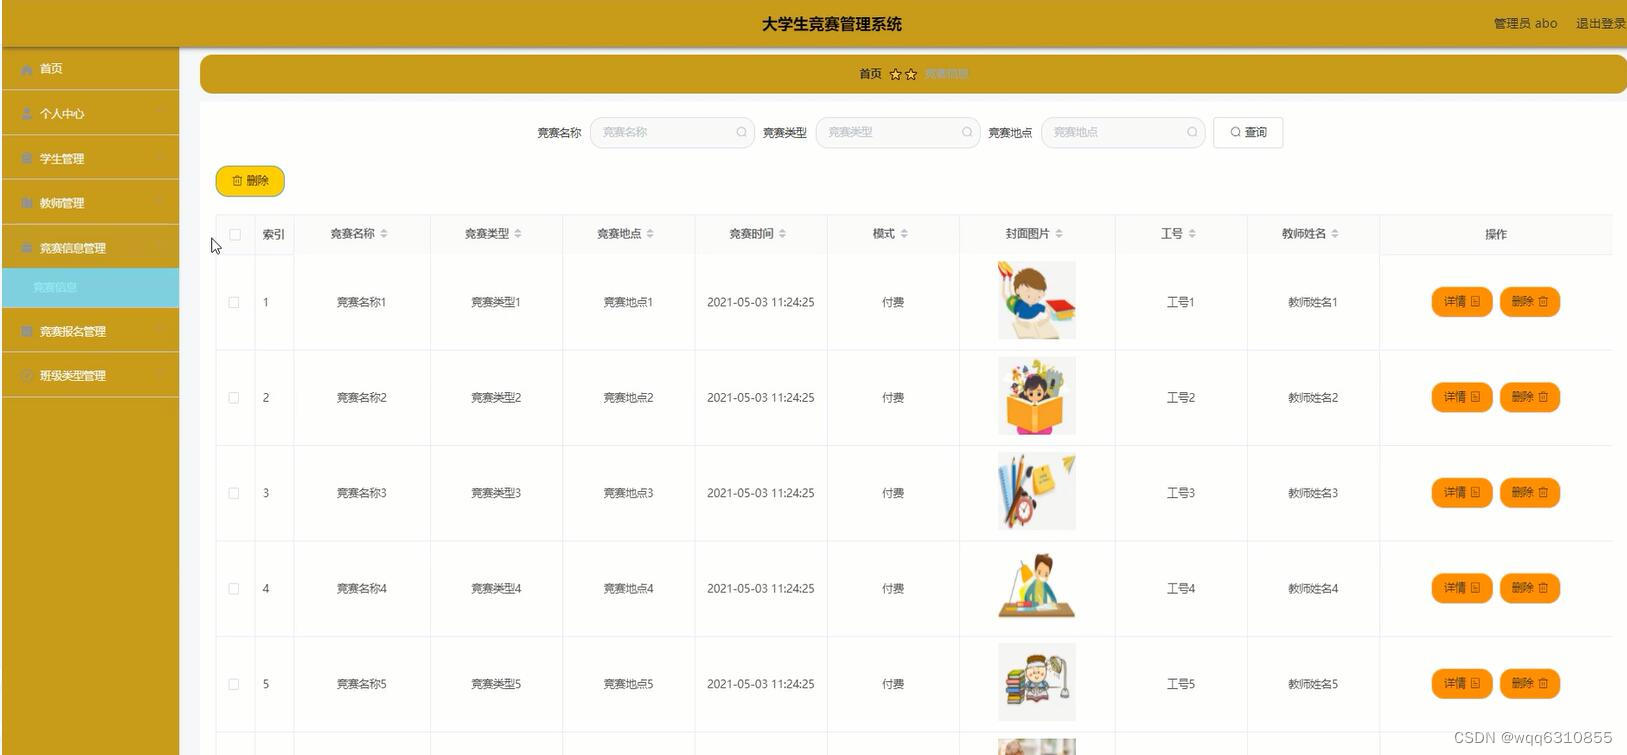The image size is (1627, 755).
Task: Expand 班级类型管理 sidebar menu
Action: pyautogui.click(x=90, y=376)
